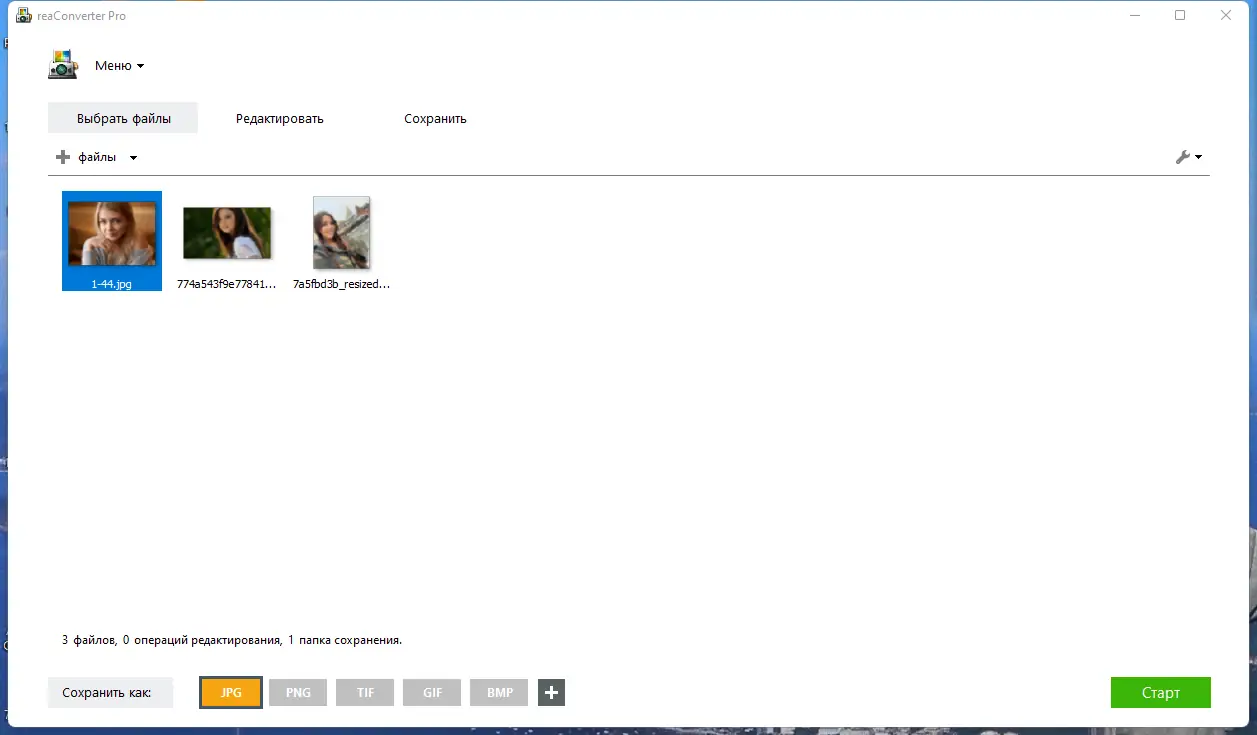This screenshot has height=735, width=1257.
Task: Choose JPG as output format
Action: [x=231, y=693]
